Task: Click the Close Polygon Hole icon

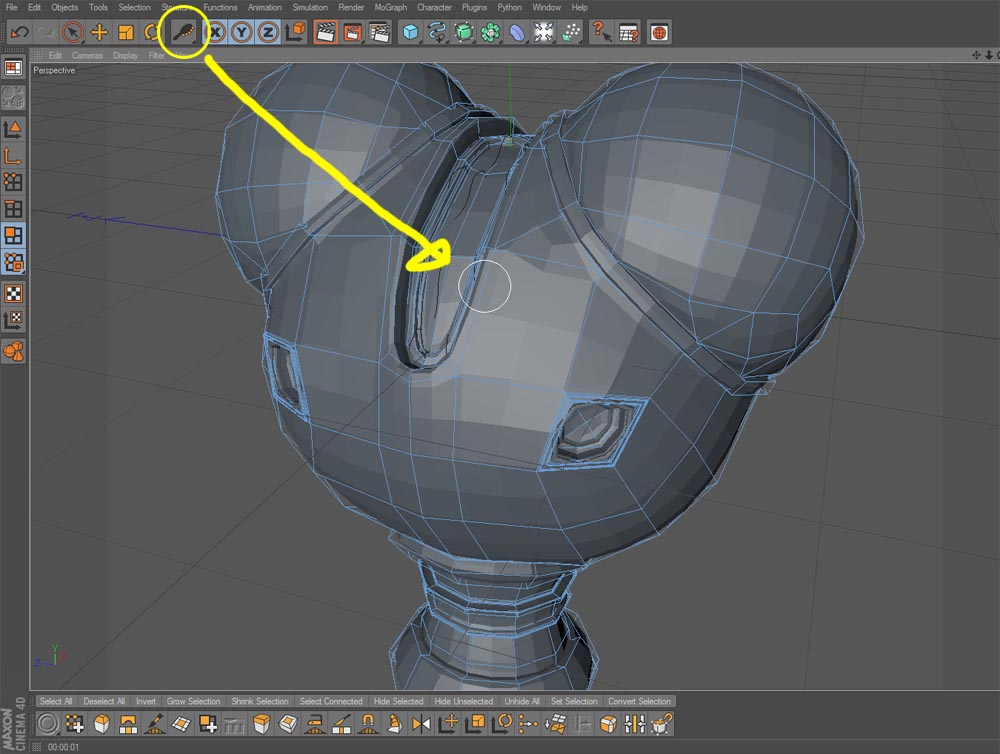Action: 182,723
